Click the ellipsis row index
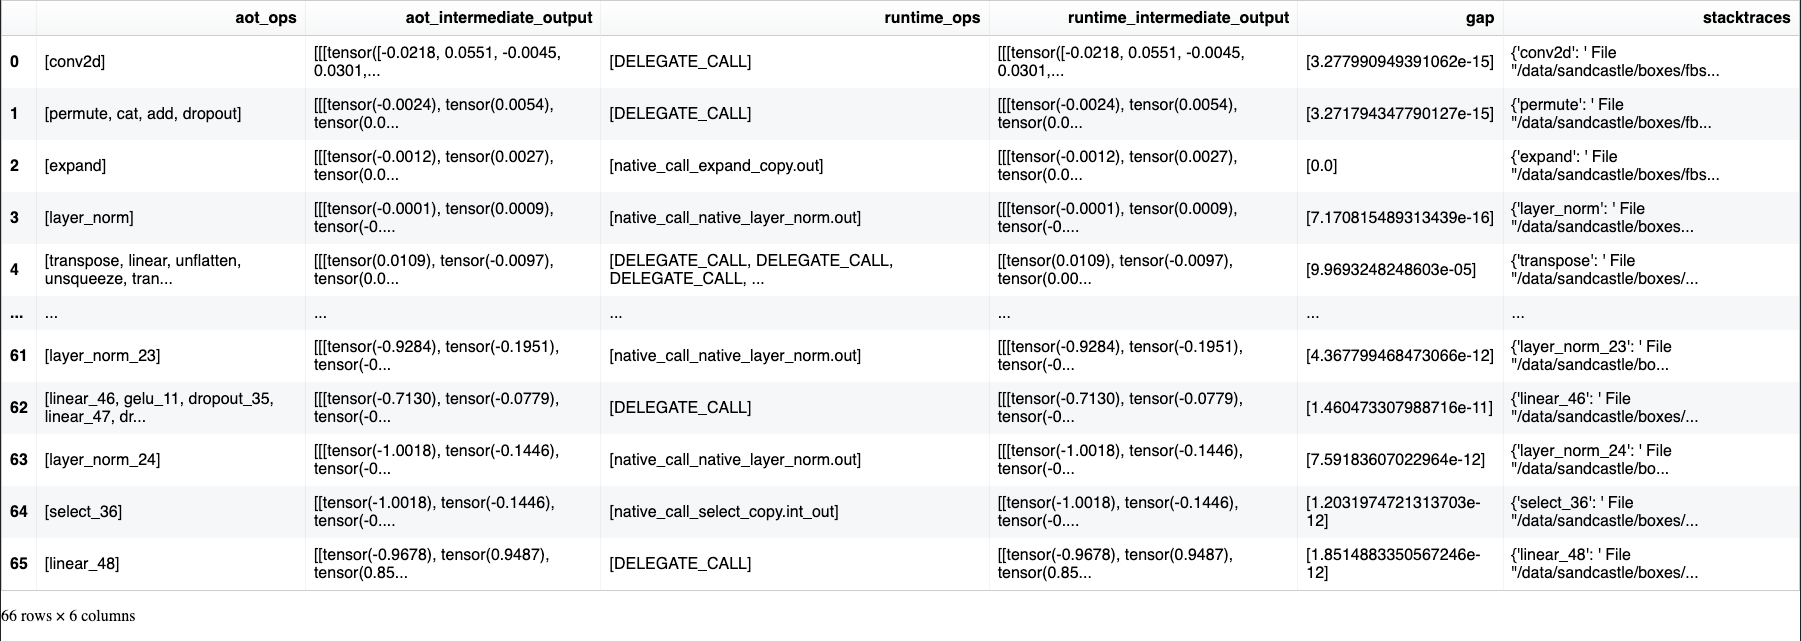The image size is (1801, 641). [x=15, y=314]
